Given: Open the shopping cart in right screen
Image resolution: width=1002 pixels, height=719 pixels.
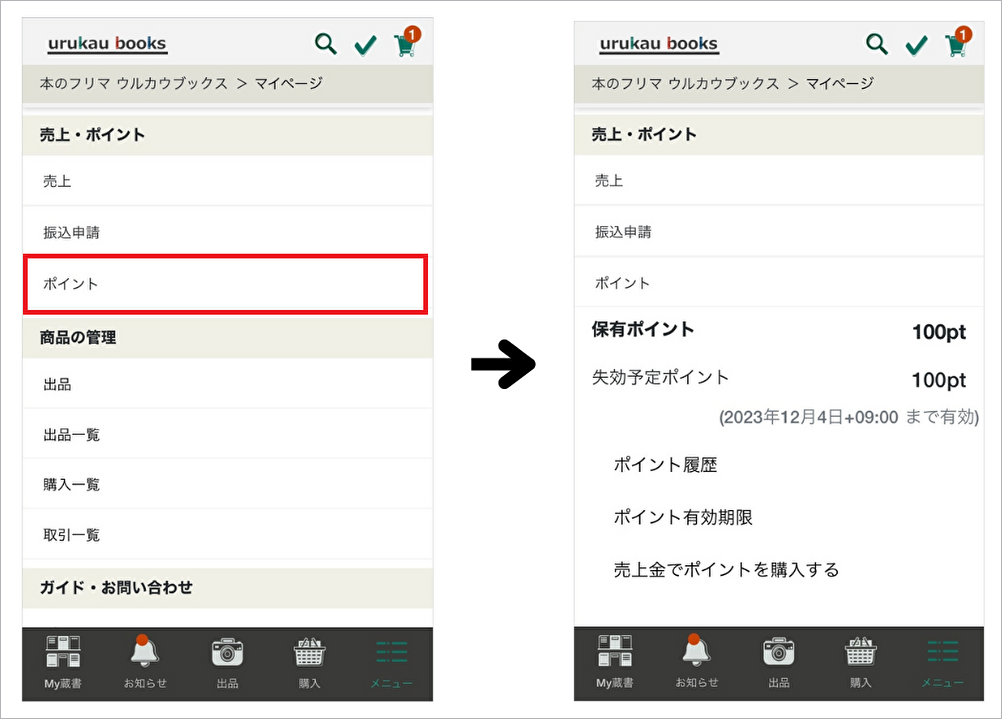Looking at the screenshot, I should pos(956,45).
